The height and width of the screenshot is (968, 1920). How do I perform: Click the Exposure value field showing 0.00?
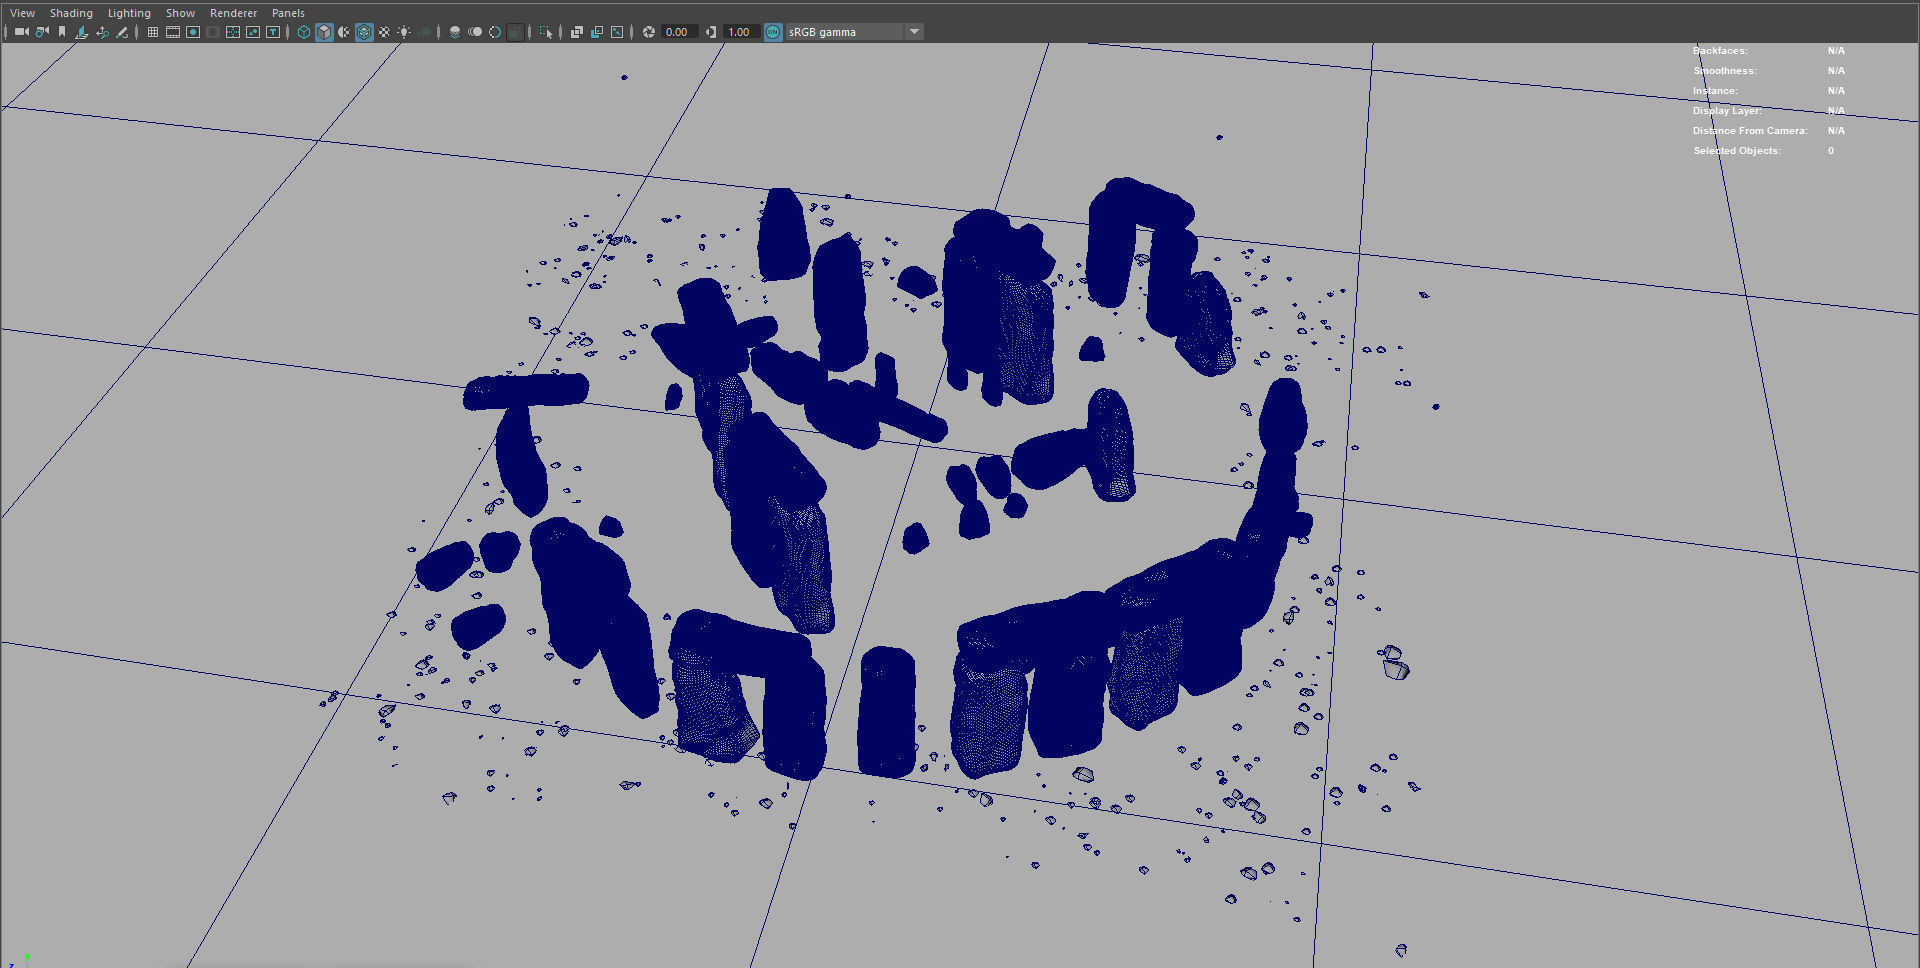tap(679, 32)
